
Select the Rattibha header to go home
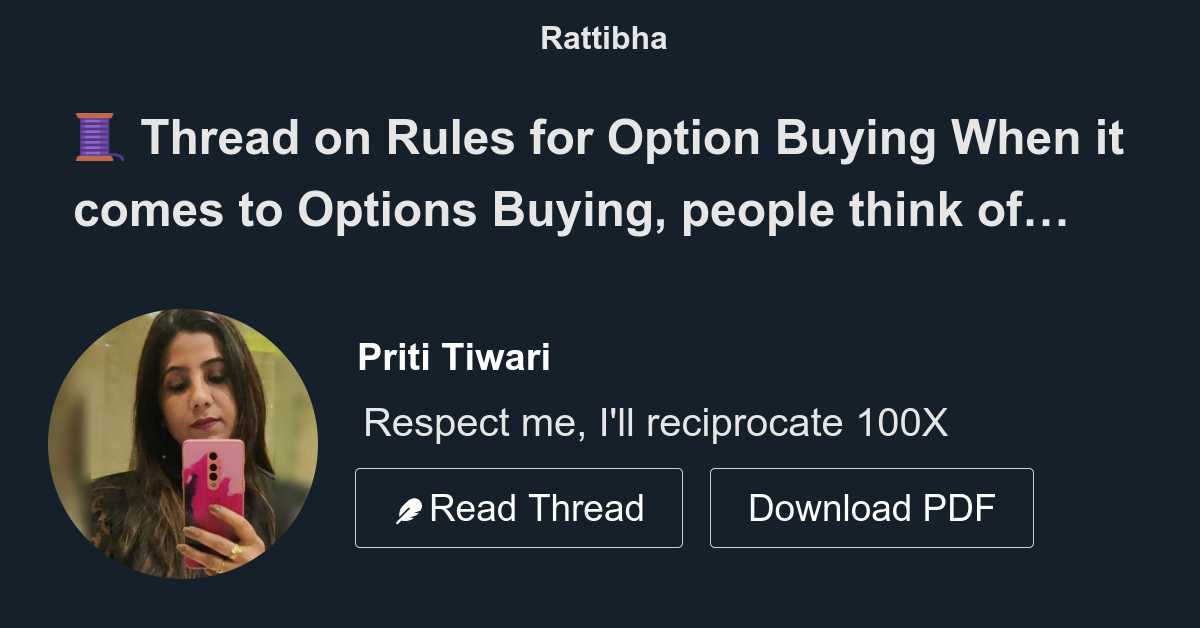tap(602, 38)
